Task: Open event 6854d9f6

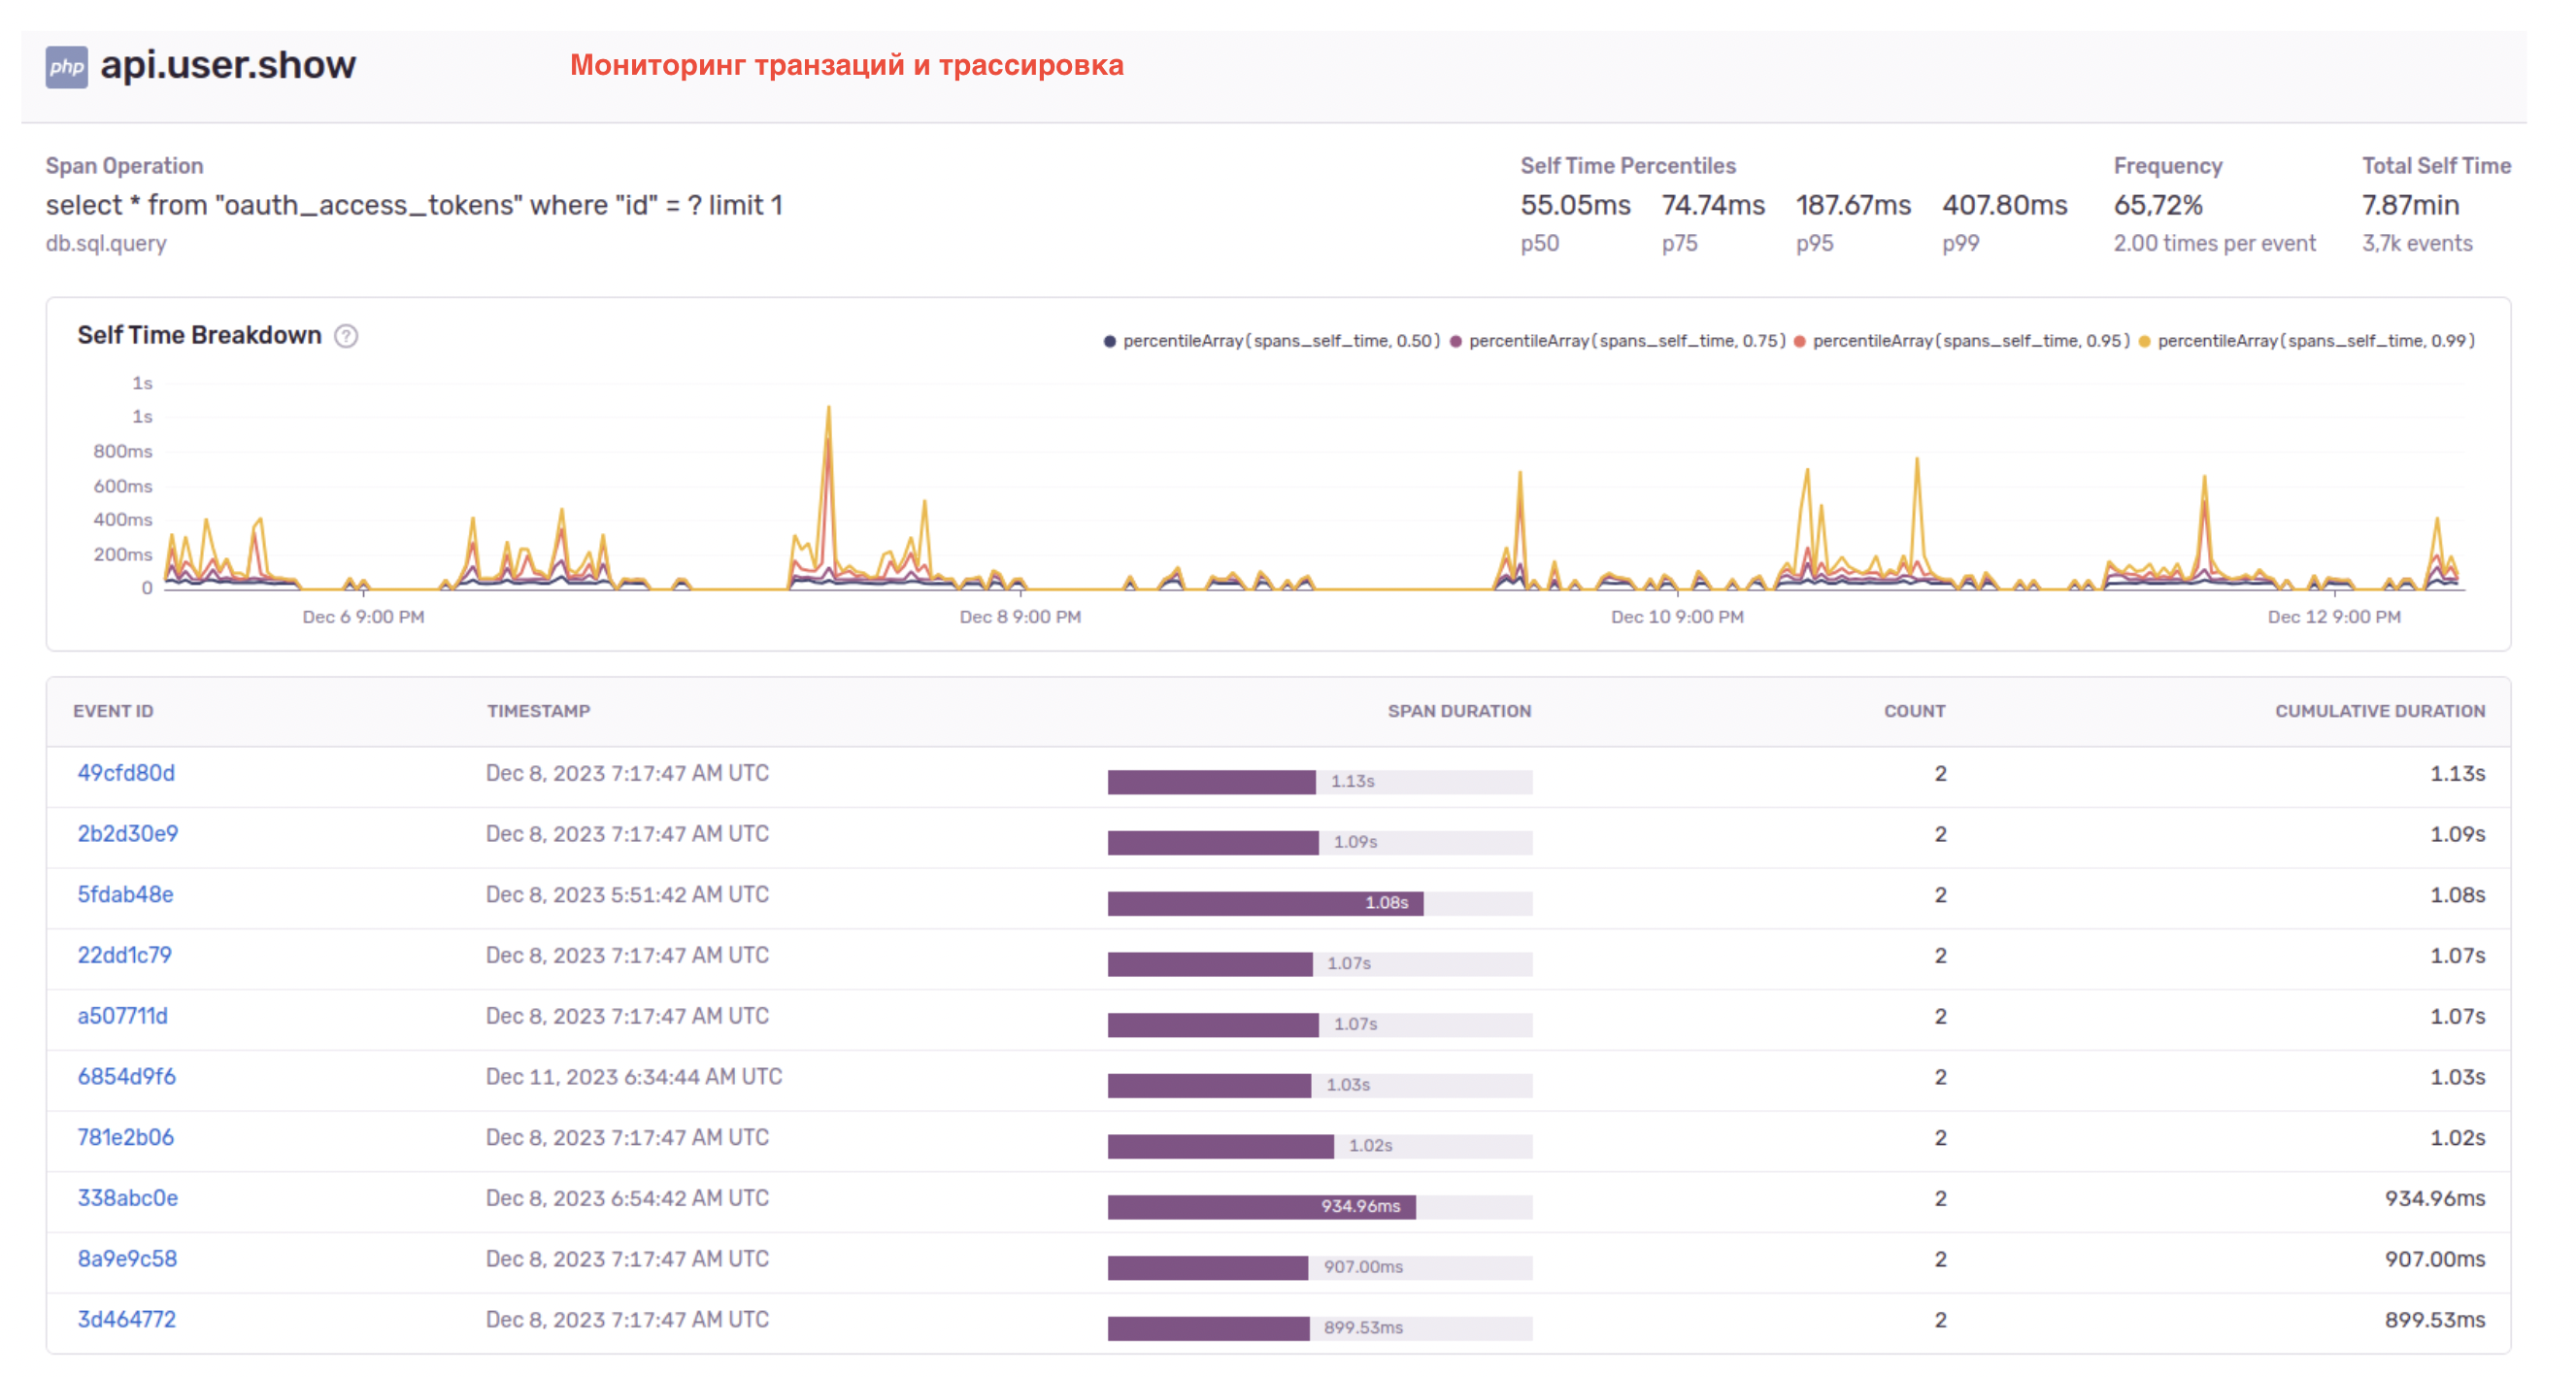Action: (126, 1077)
